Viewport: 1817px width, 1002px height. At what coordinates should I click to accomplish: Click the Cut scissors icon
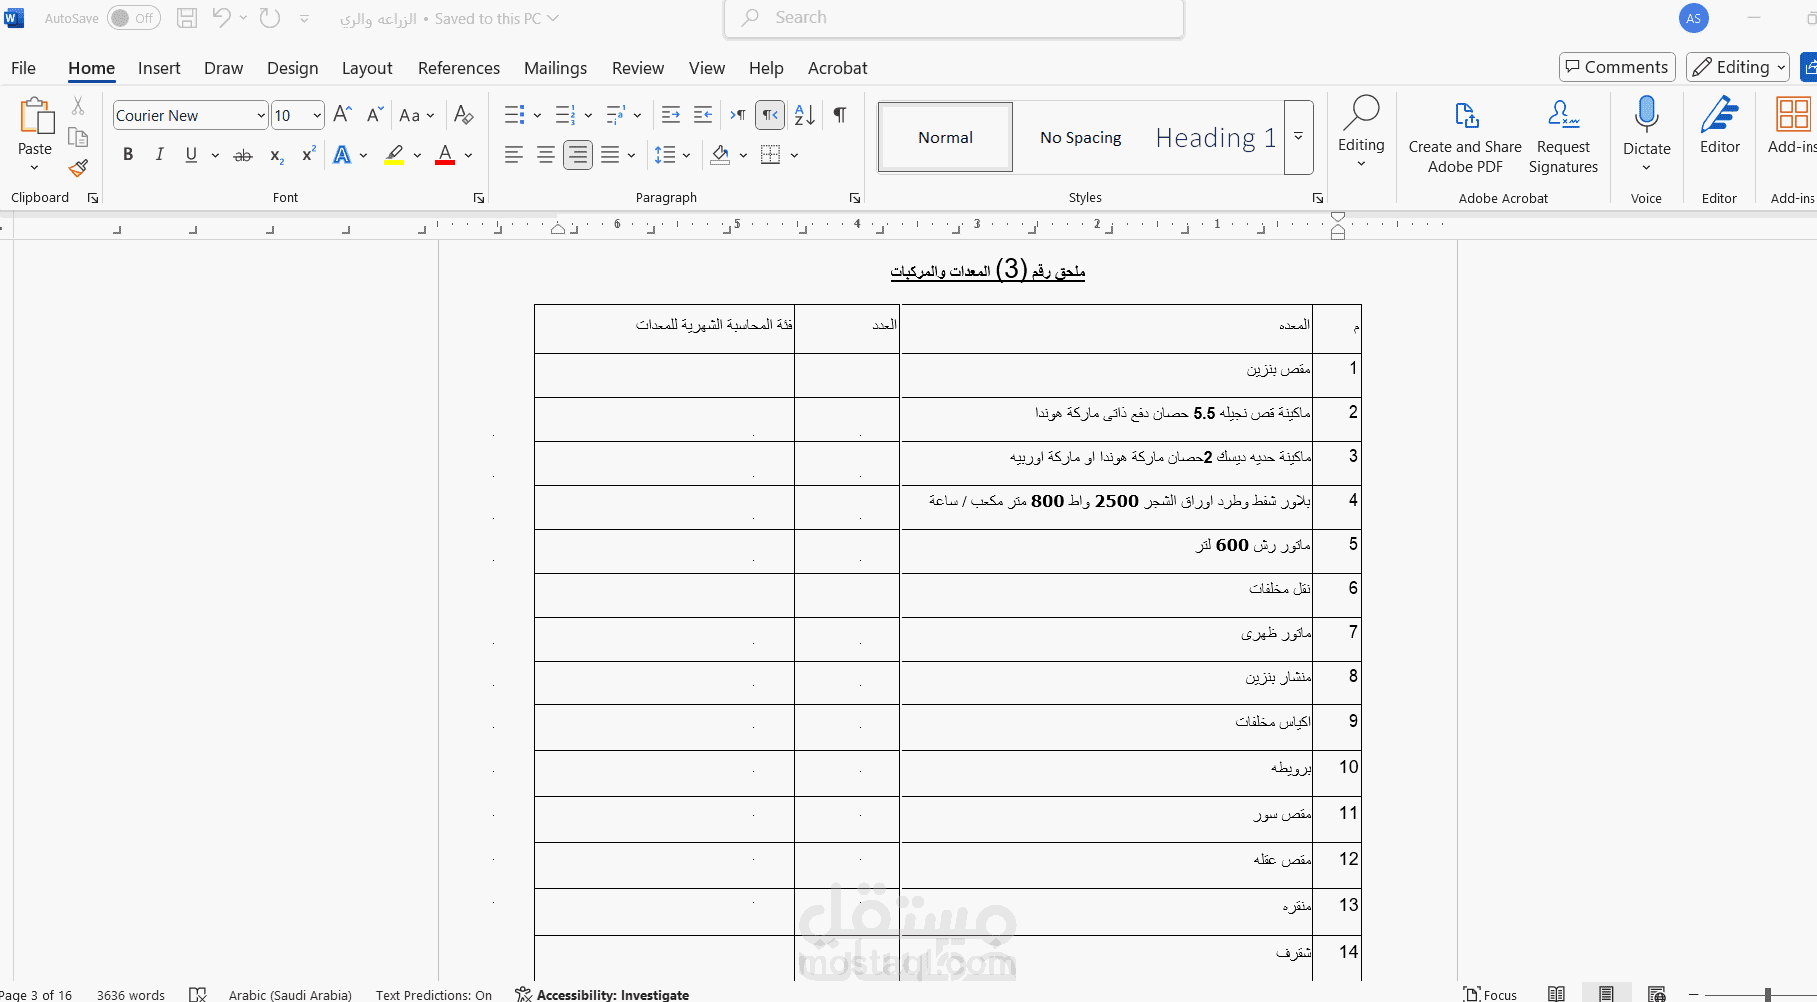click(x=78, y=106)
